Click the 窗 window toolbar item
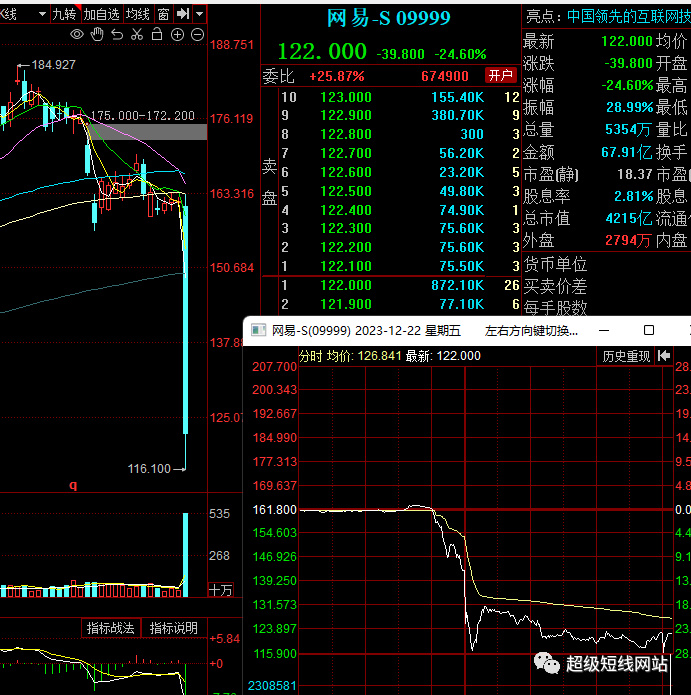This screenshot has width=691, height=695. pyautogui.click(x=163, y=15)
